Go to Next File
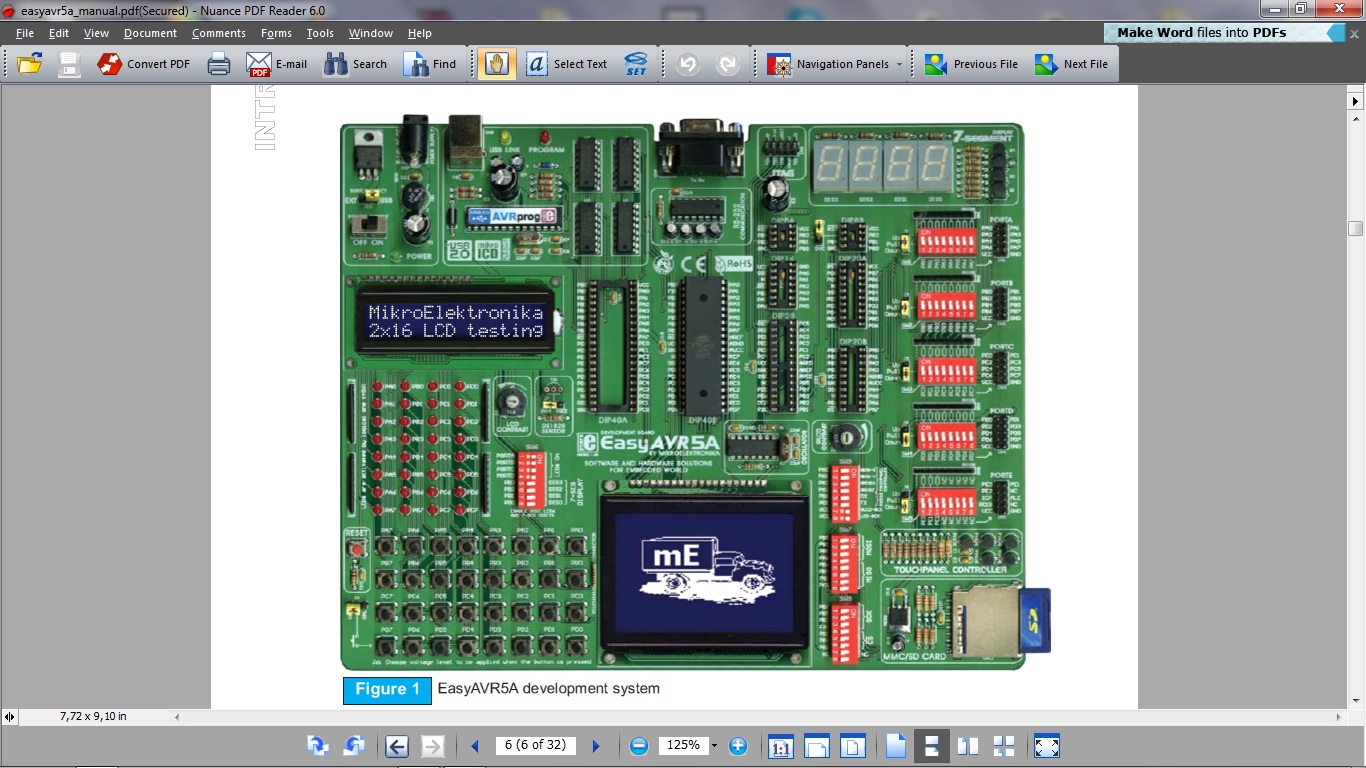This screenshot has width=1366, height=768. 1072,64
